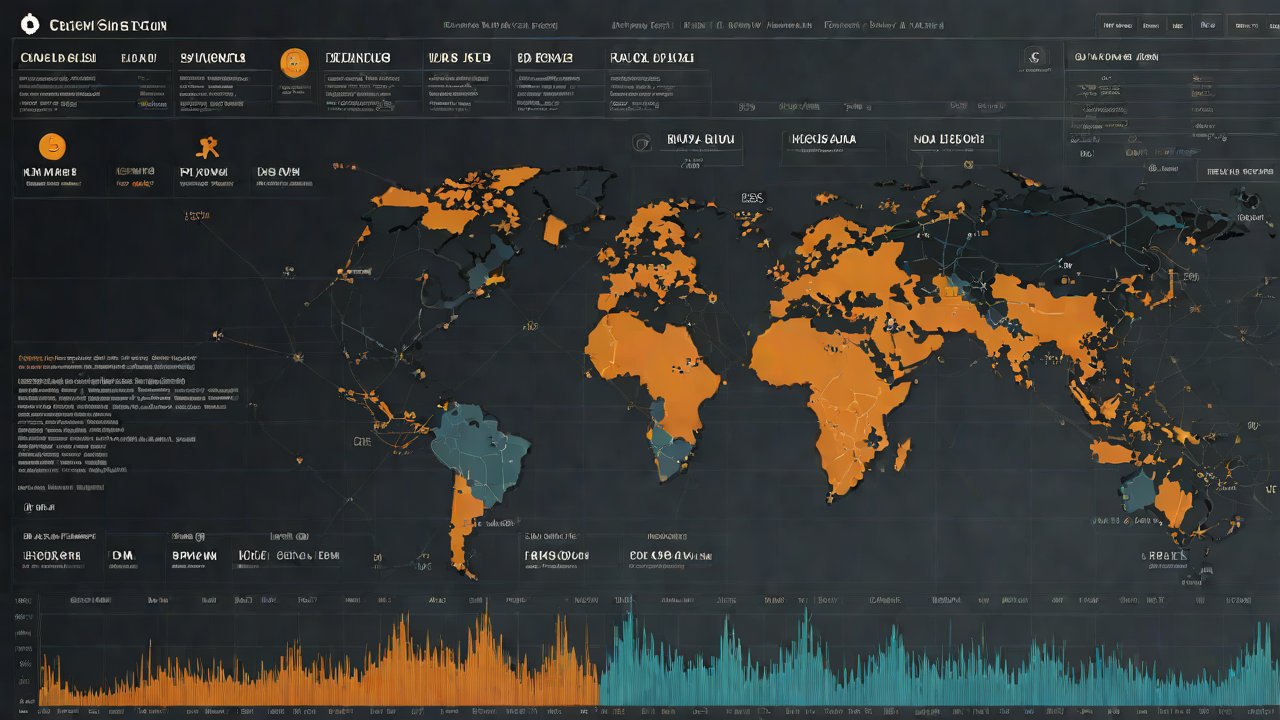The image size is (1280, 720).
Task: Click the white circular app logo in header
Action: [x=29, y=23]
